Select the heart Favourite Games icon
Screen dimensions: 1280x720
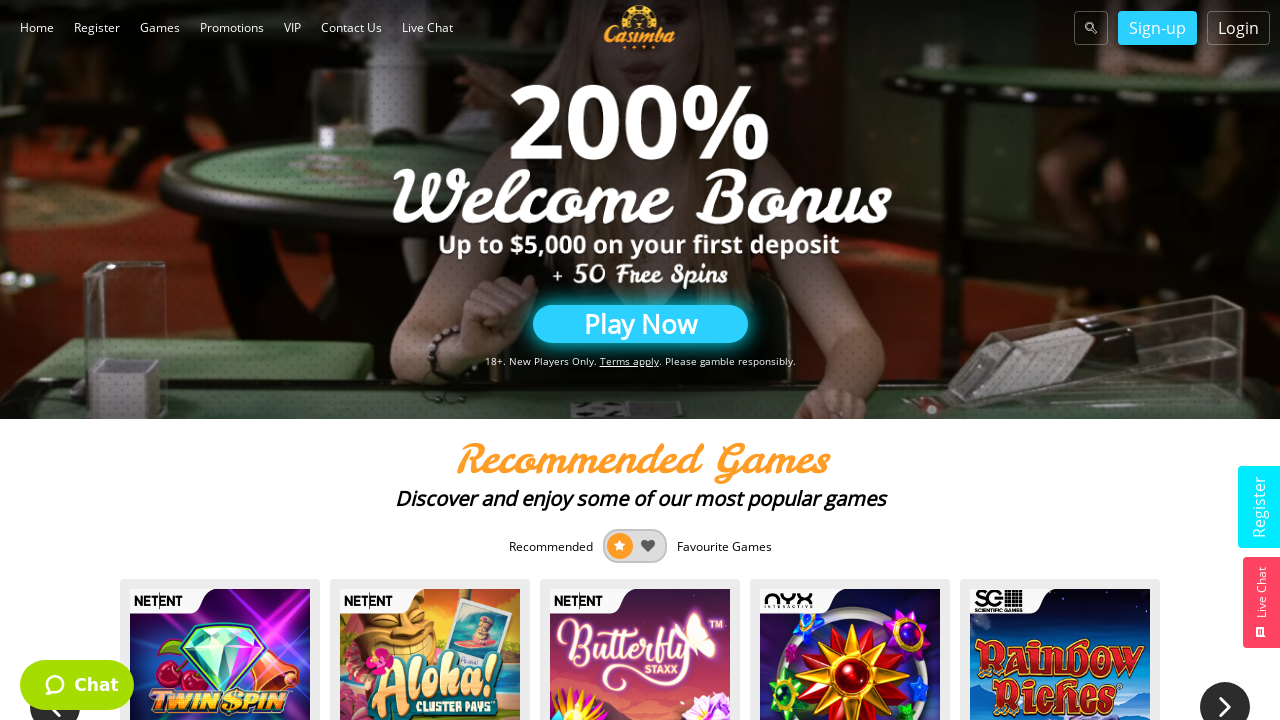click(x=648, y=546)
